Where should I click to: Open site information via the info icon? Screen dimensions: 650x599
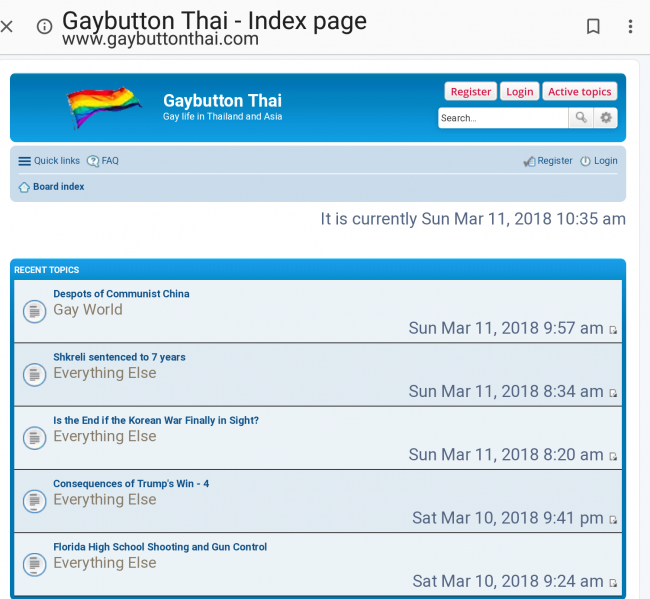(44, 27)
